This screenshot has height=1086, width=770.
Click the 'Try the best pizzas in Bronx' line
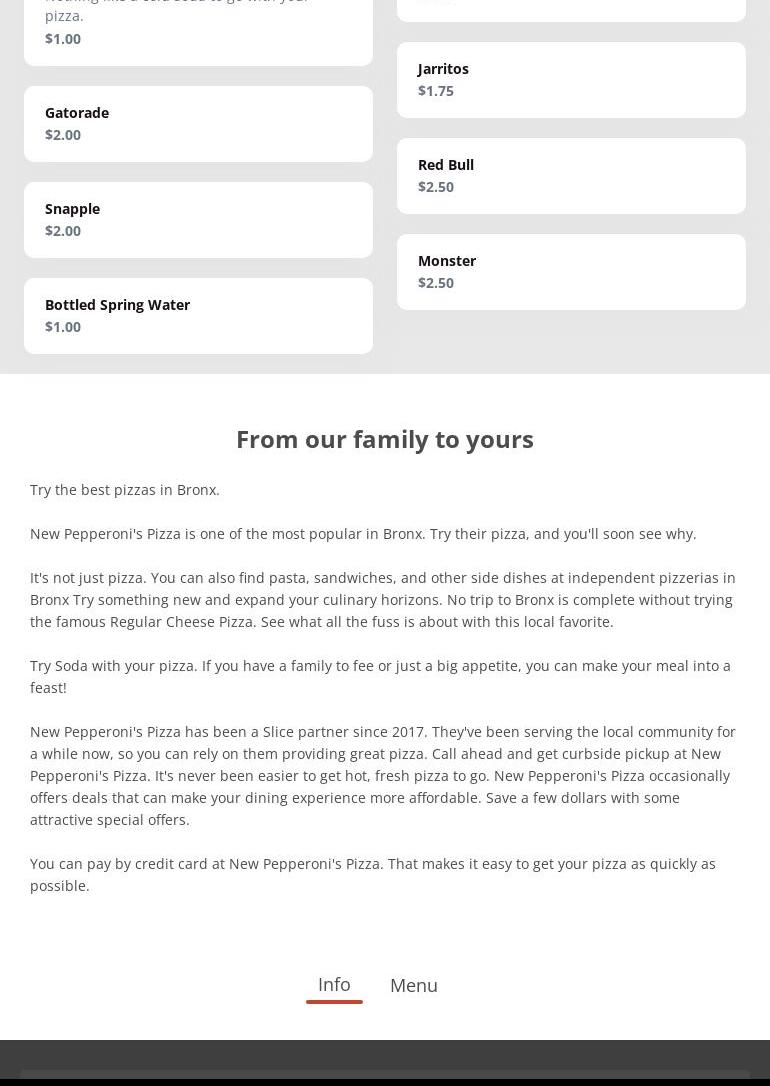point(125,490)
